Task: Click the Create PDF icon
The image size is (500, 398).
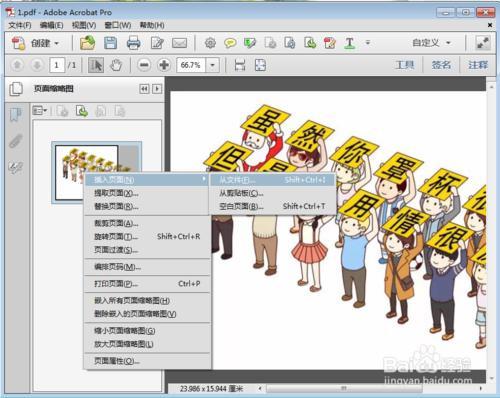Action: [18, 43]
